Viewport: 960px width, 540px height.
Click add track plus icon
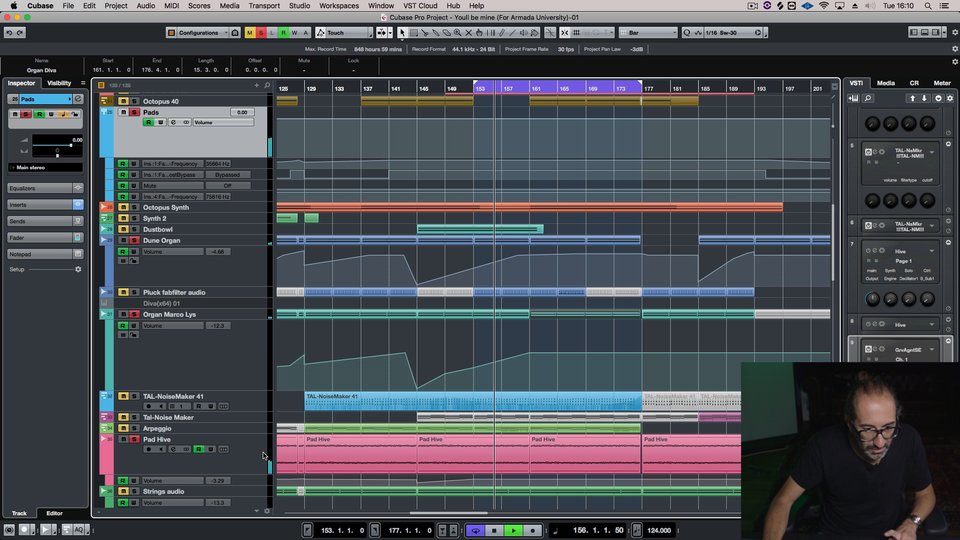pos(257,85)
